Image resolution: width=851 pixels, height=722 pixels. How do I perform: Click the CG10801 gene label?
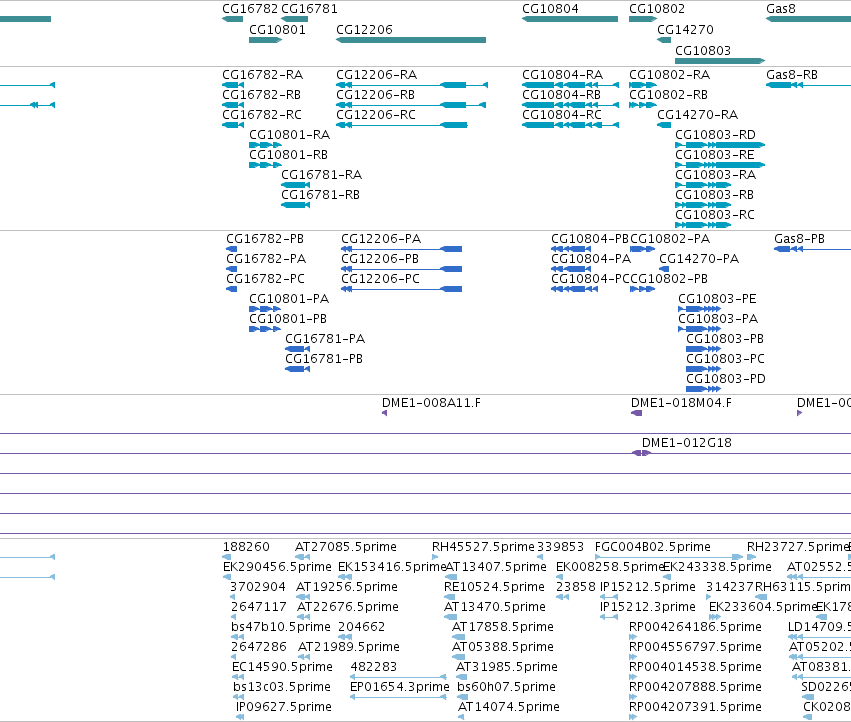(277, 29)
